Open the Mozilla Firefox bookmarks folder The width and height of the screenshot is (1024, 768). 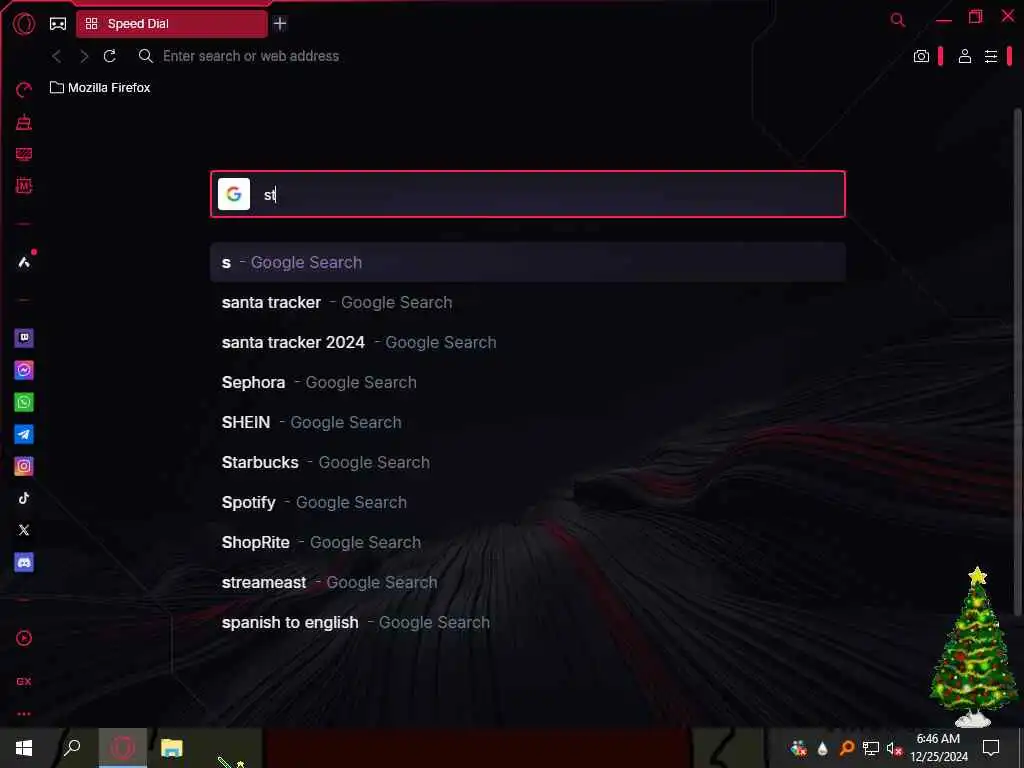100,88
